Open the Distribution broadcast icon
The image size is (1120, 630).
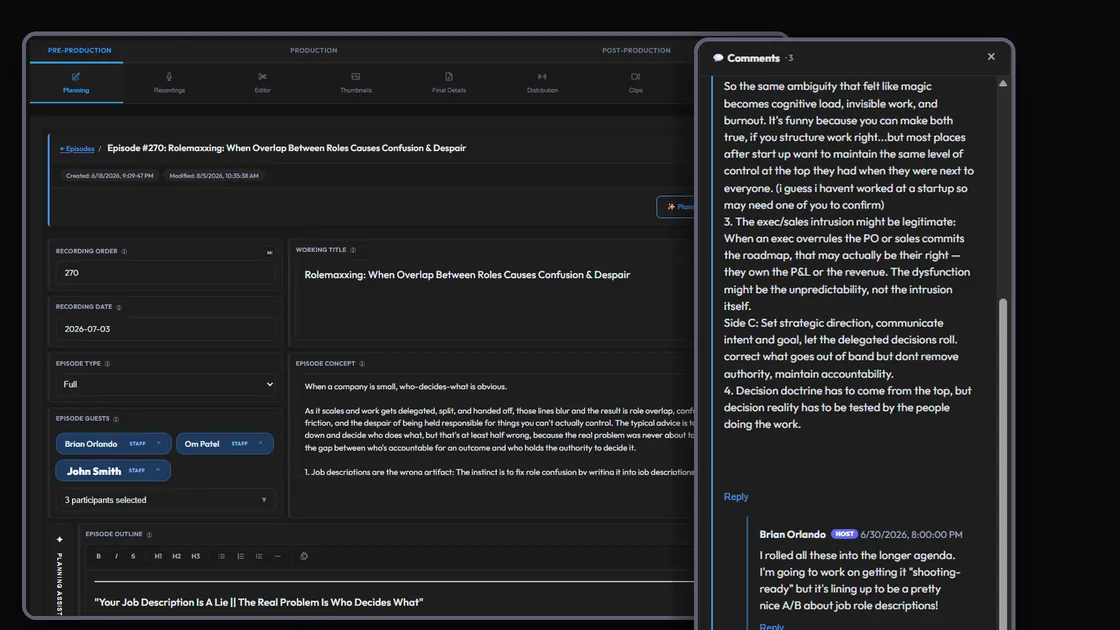click(x=542, y=76)
